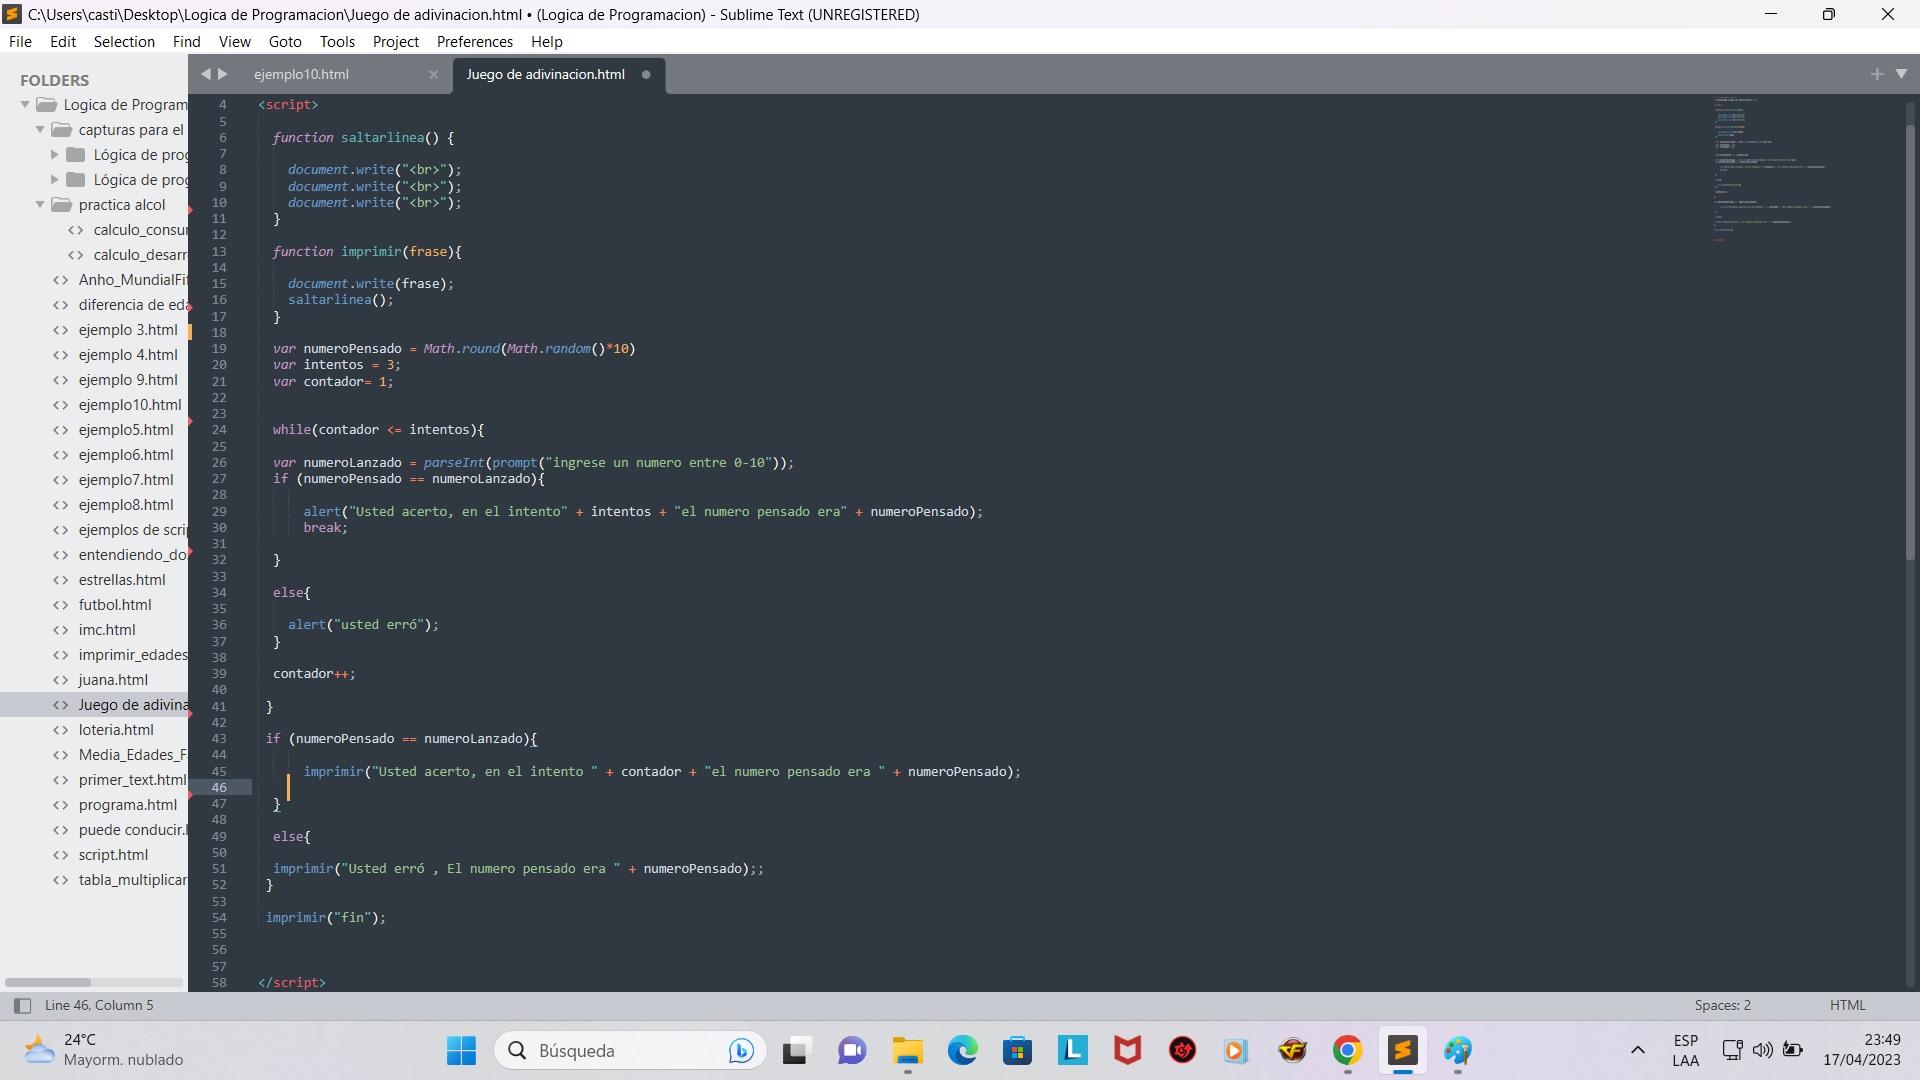Open ejemplo5.html in sidebar

point(126,429)
